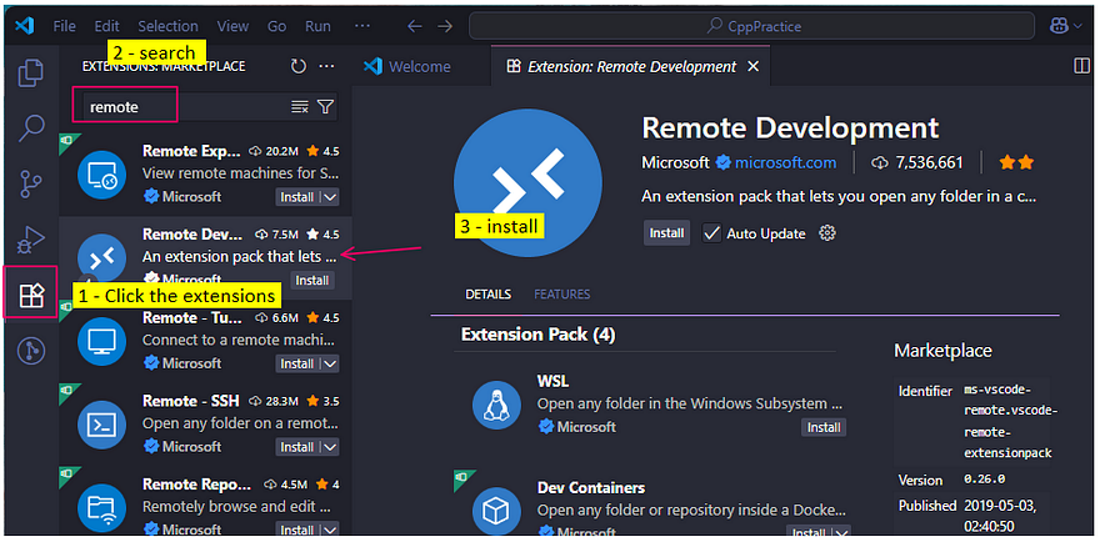Open the View menu
Screen dimensions: 1100x541
(232, 26)
